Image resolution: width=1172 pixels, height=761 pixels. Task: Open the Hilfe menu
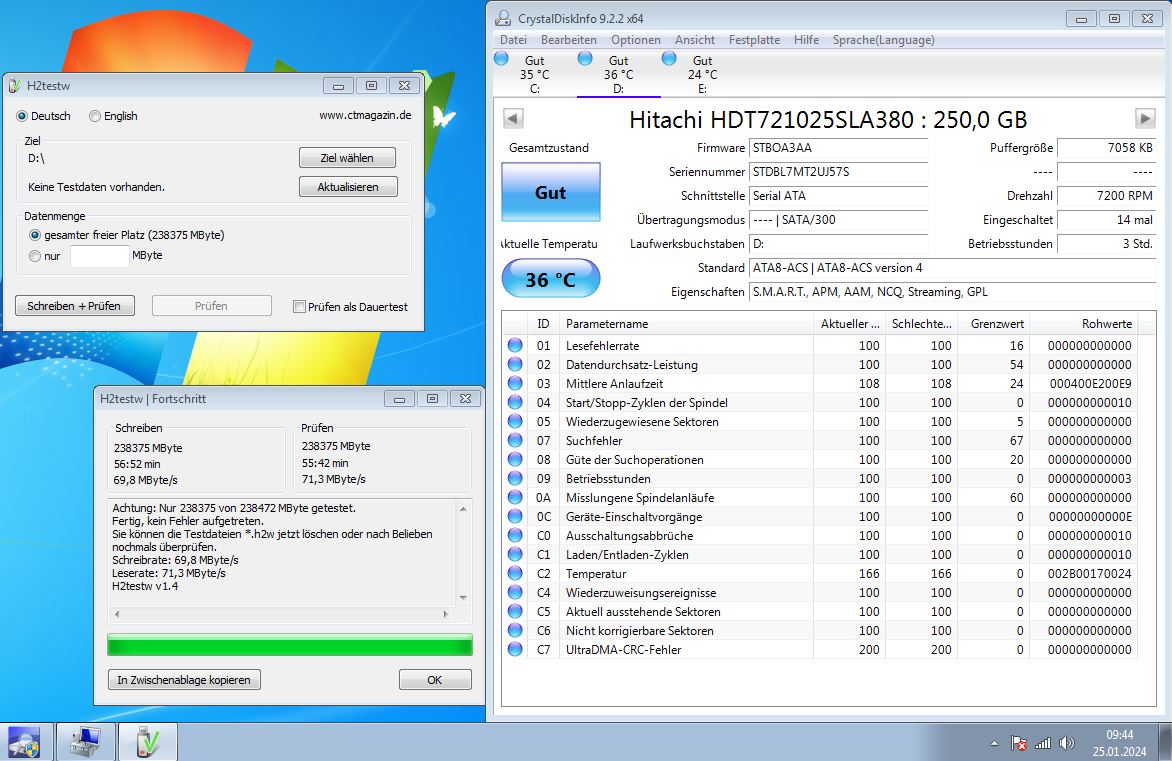coord(806,40)
